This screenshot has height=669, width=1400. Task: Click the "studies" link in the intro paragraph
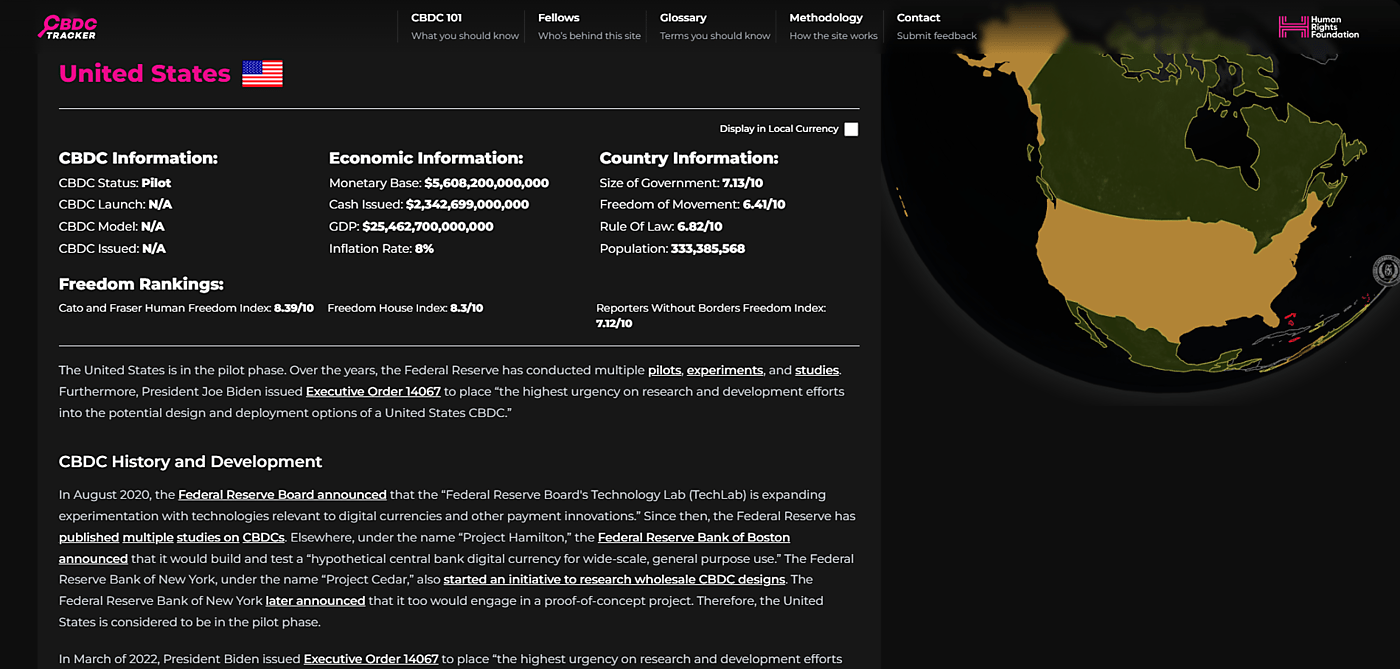[816, 370]
